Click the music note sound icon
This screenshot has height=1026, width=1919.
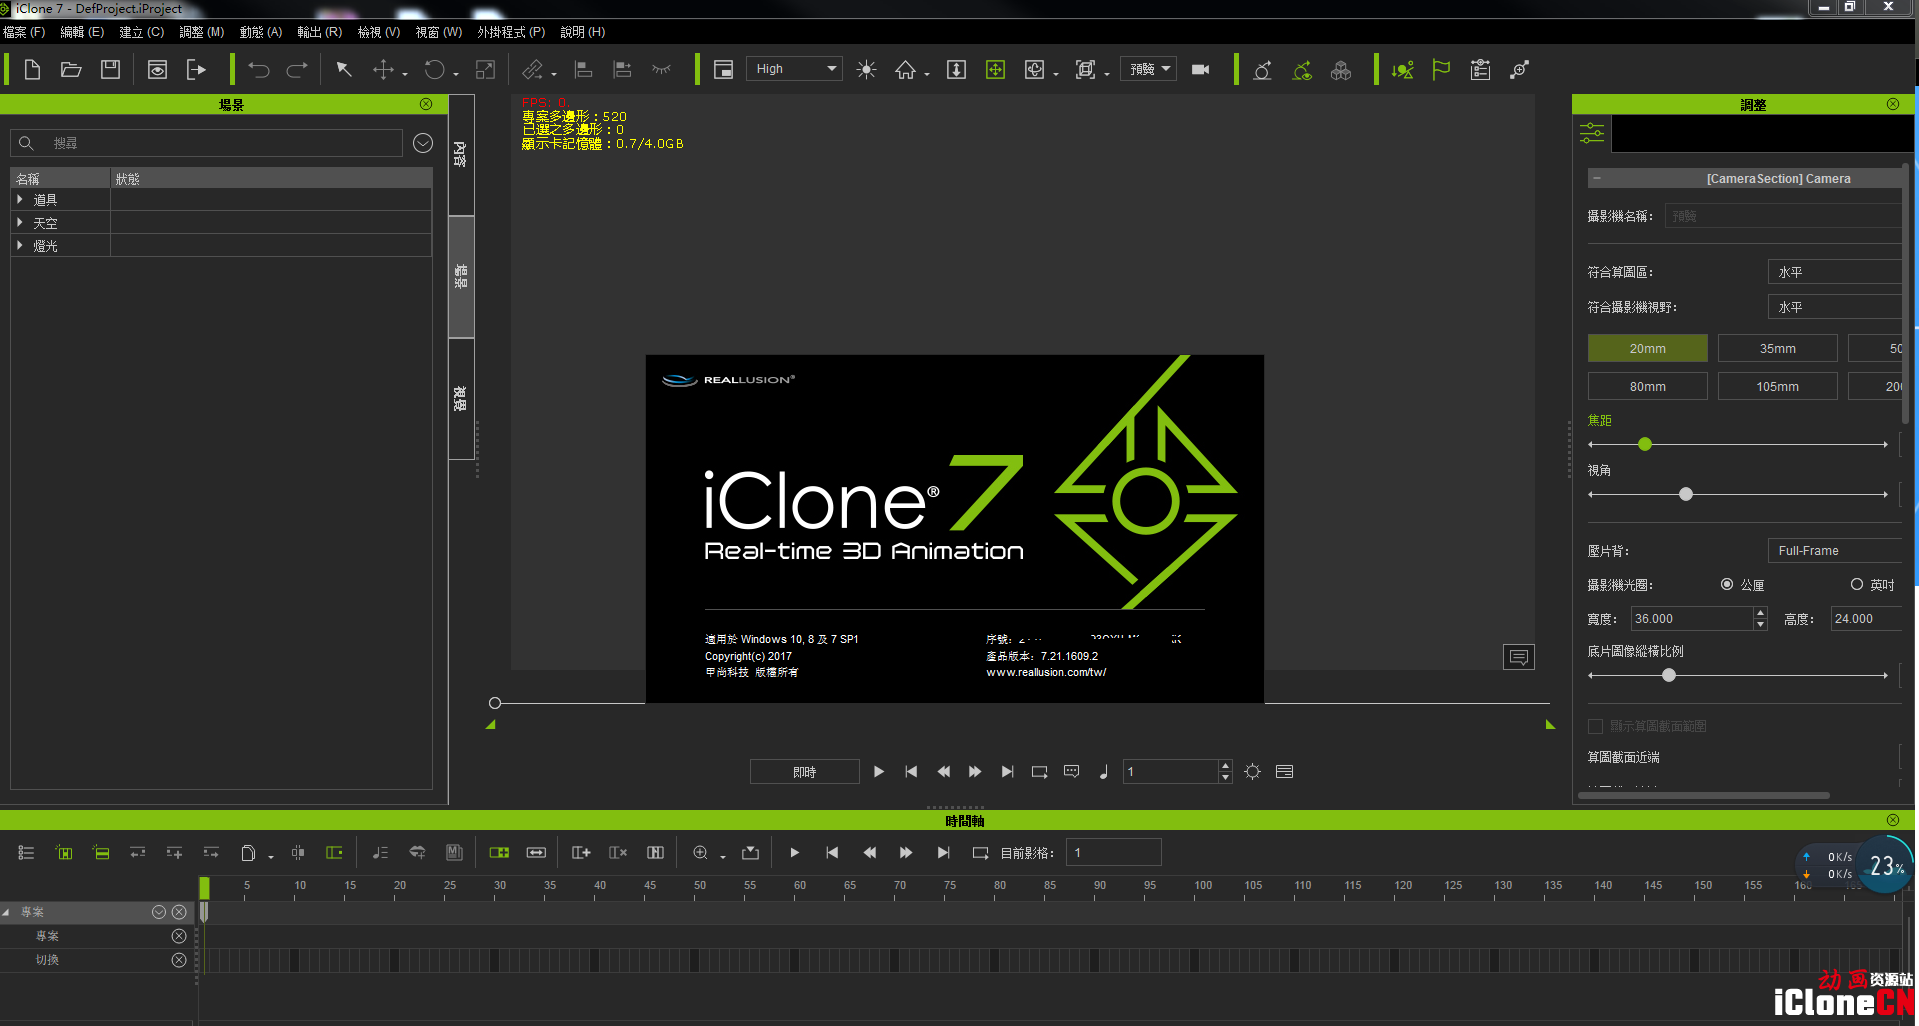click(1104, 772)
